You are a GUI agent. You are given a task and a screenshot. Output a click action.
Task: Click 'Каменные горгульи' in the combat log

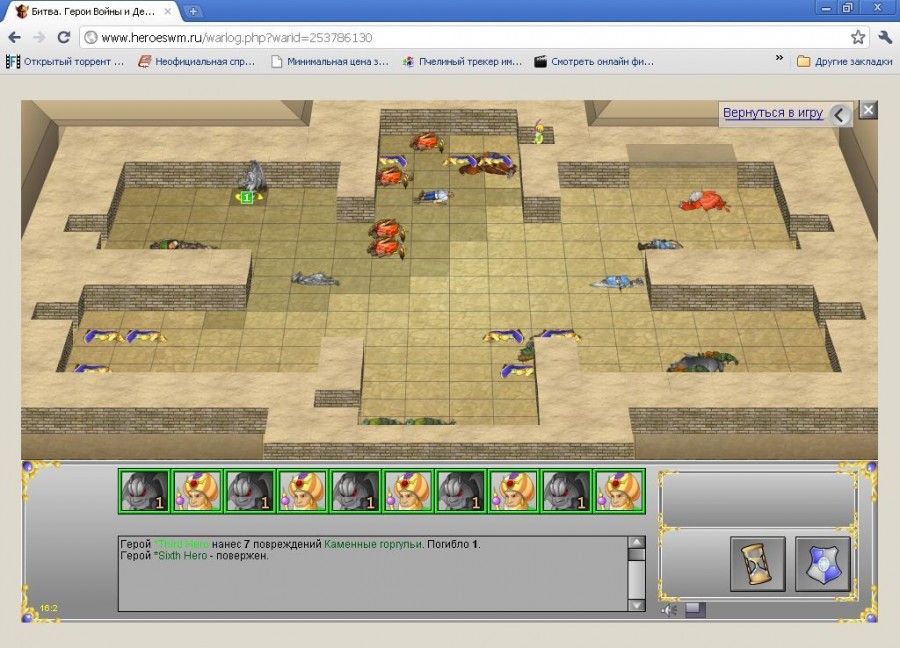pyautogui.click(x=373, y=544)
